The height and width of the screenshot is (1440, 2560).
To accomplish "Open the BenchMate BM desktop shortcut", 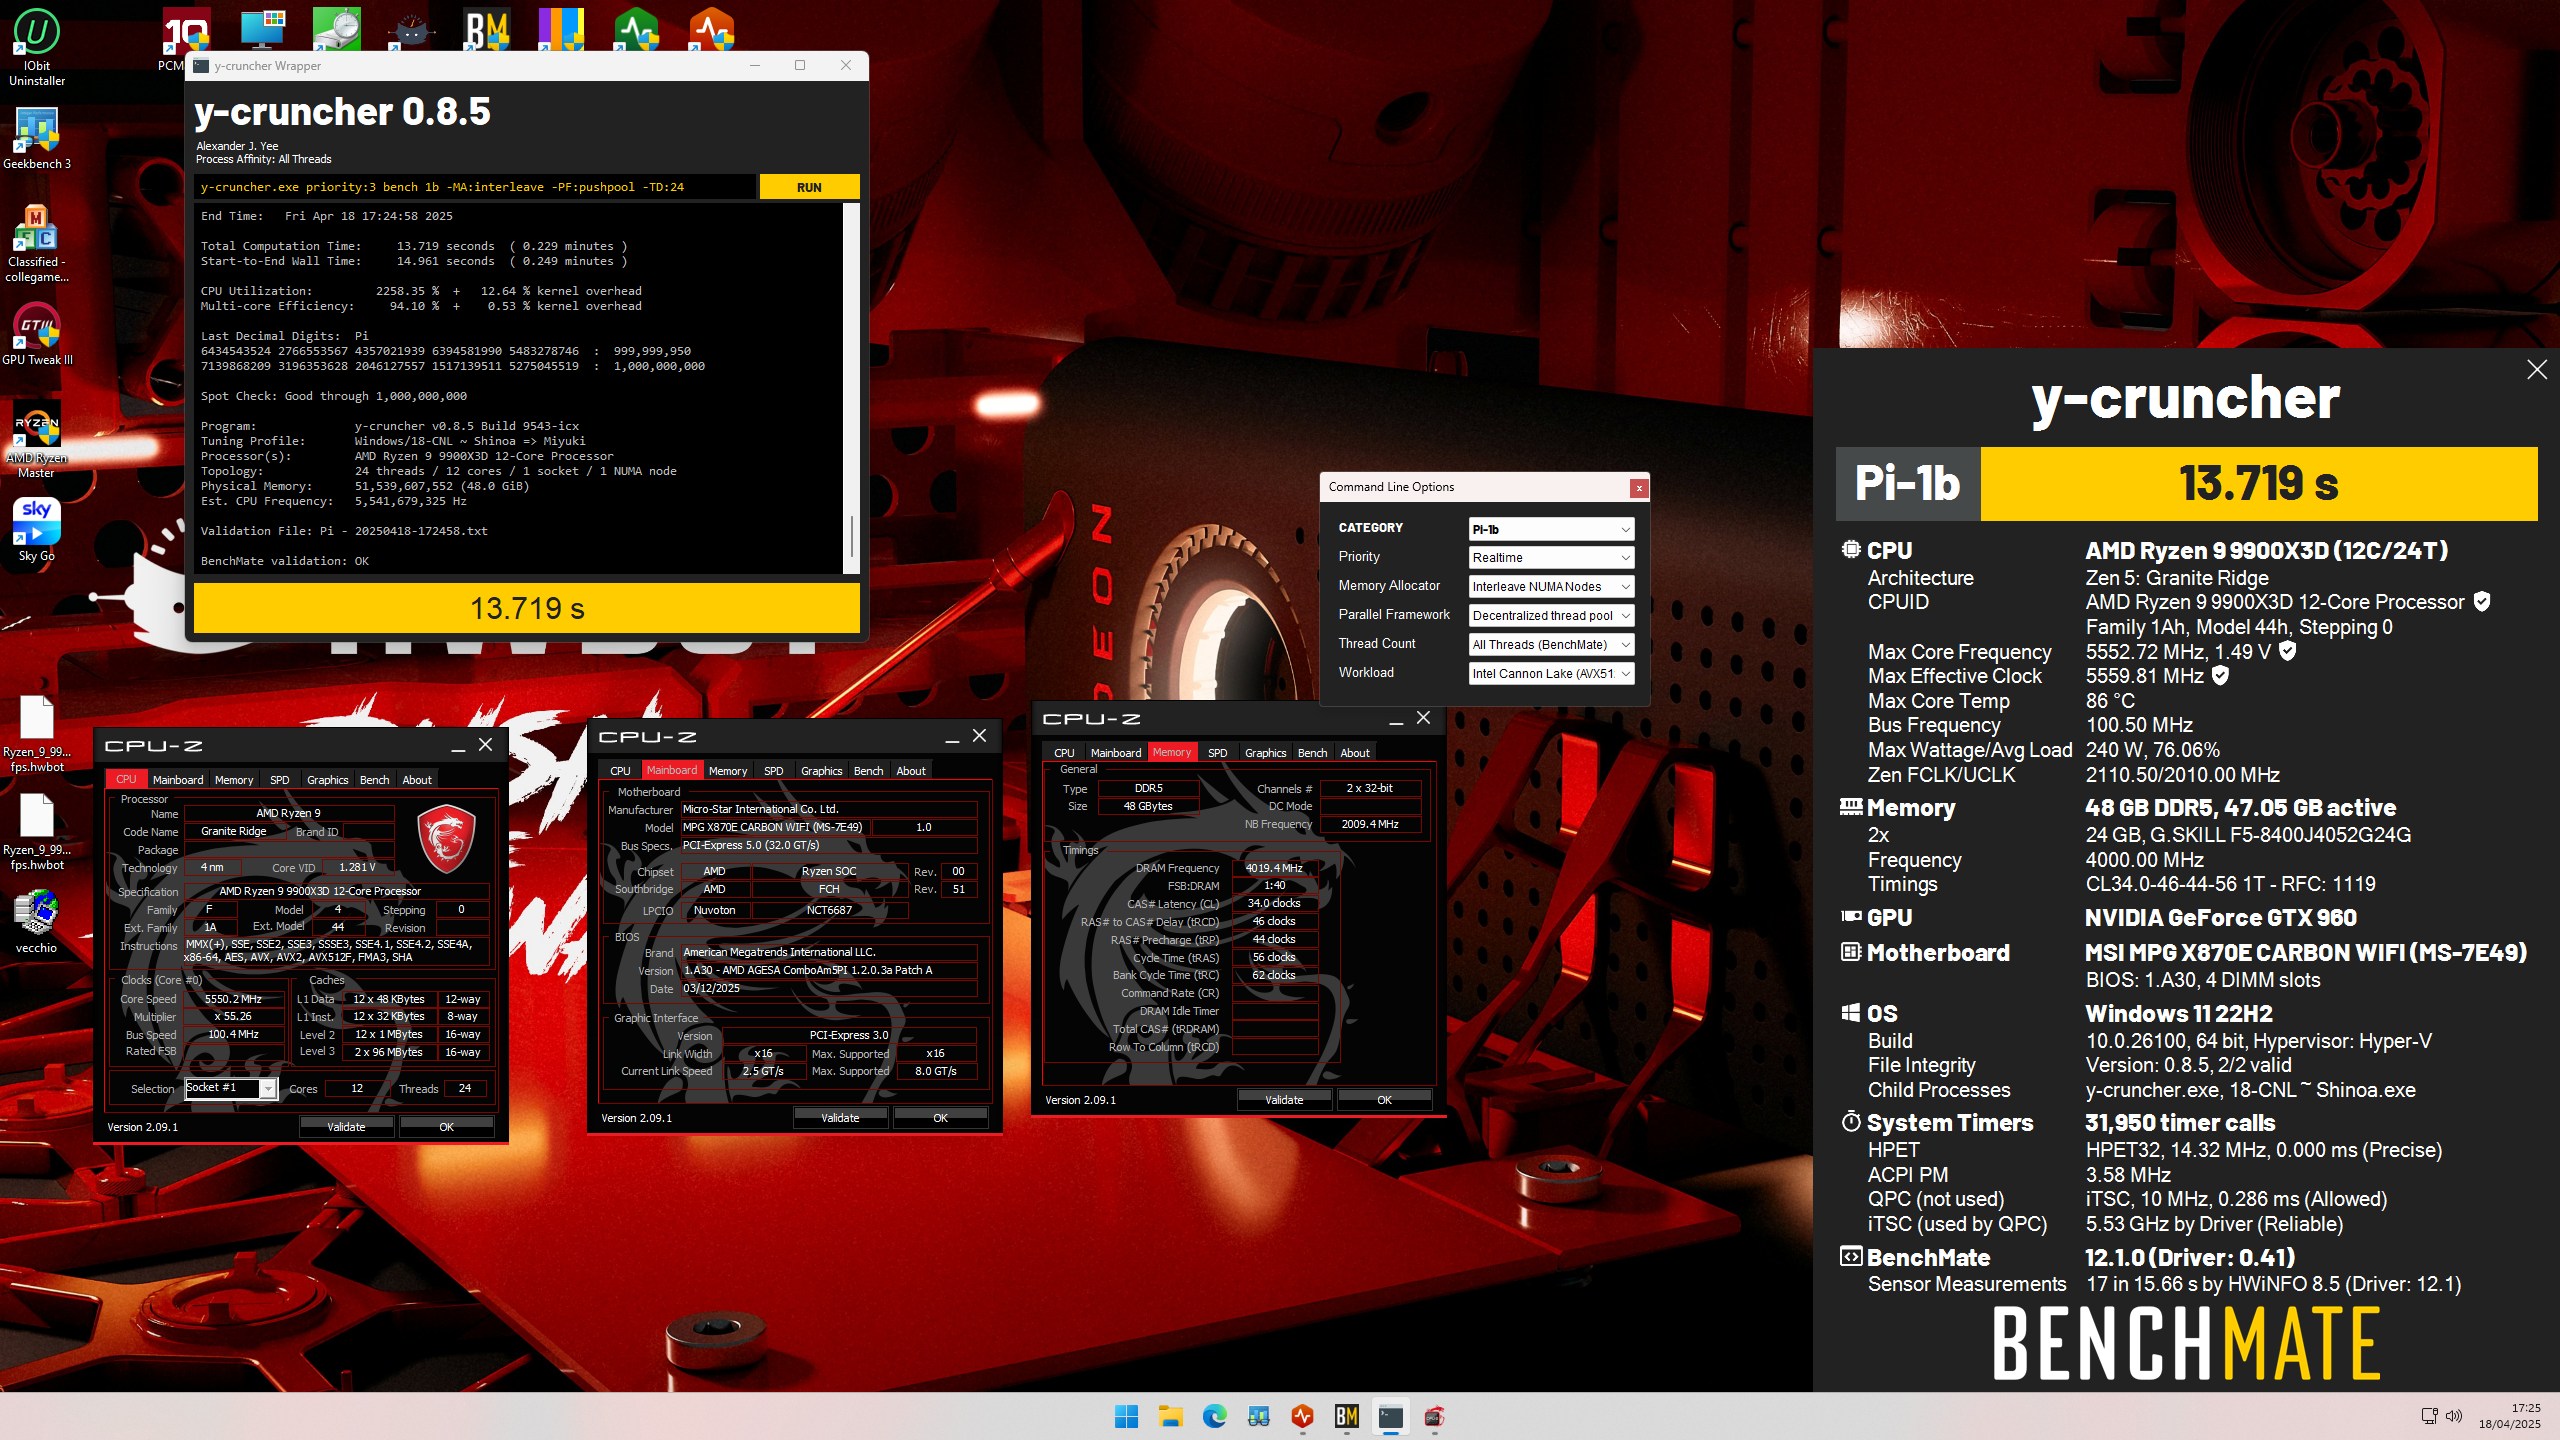I will click(x=487, y=29).
